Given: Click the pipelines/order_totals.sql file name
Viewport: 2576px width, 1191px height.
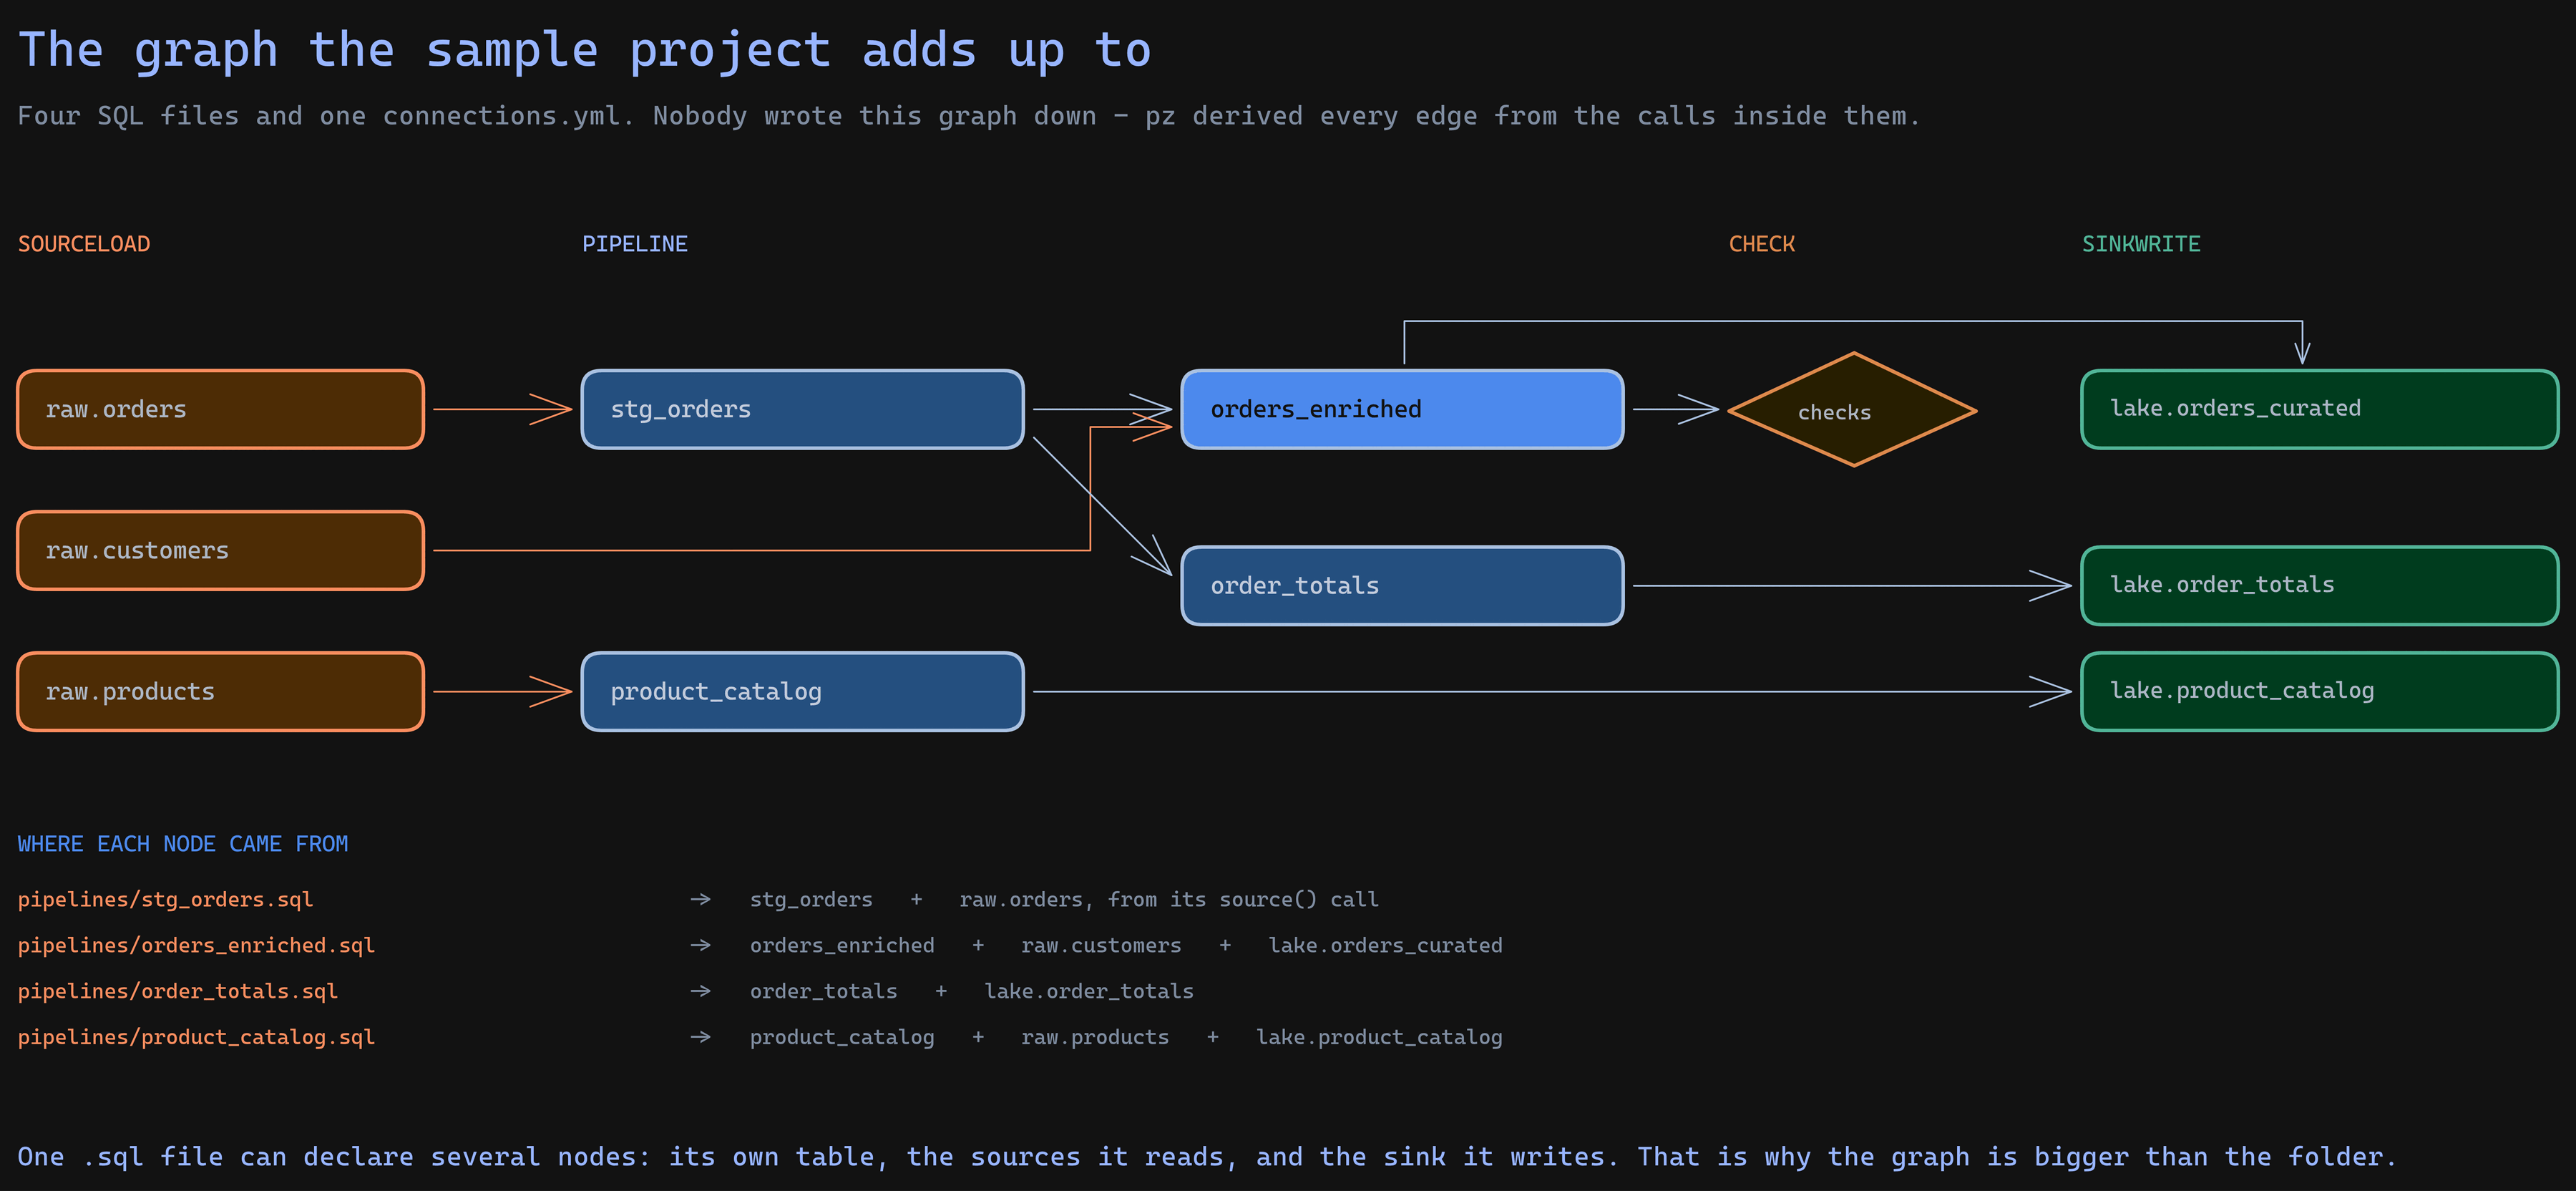Looking at the screenshot, I should [x=178, y=991].
